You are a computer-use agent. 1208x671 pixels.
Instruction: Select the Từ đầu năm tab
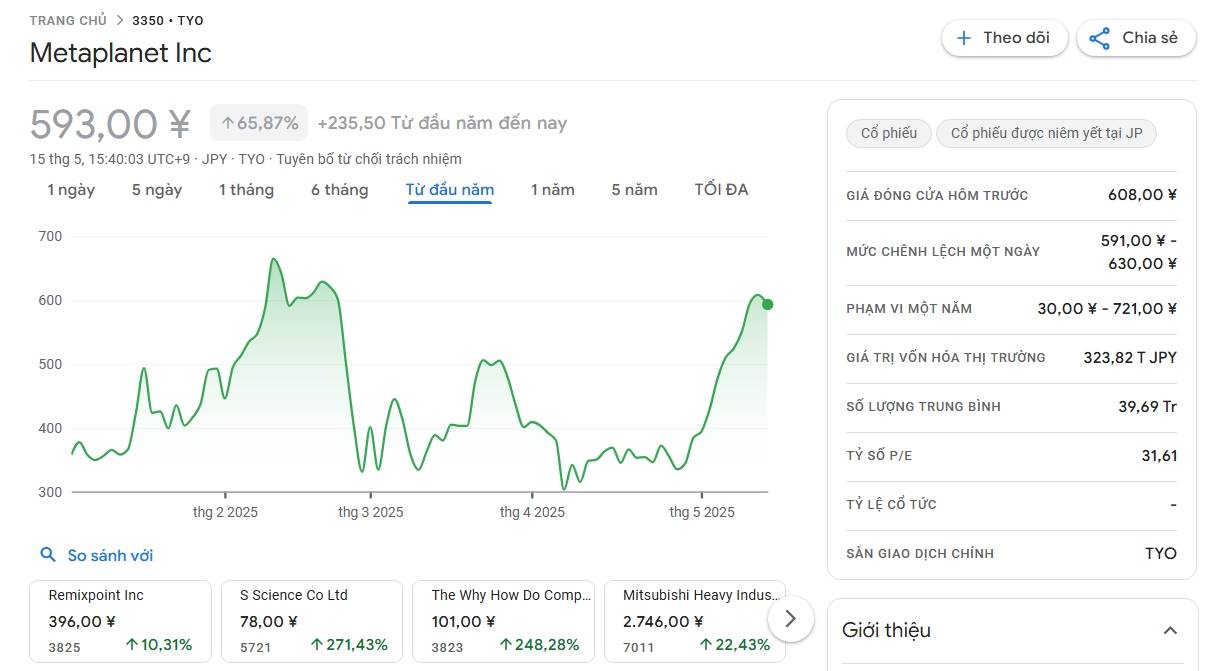pyautogui.click(x=450, y=190)
